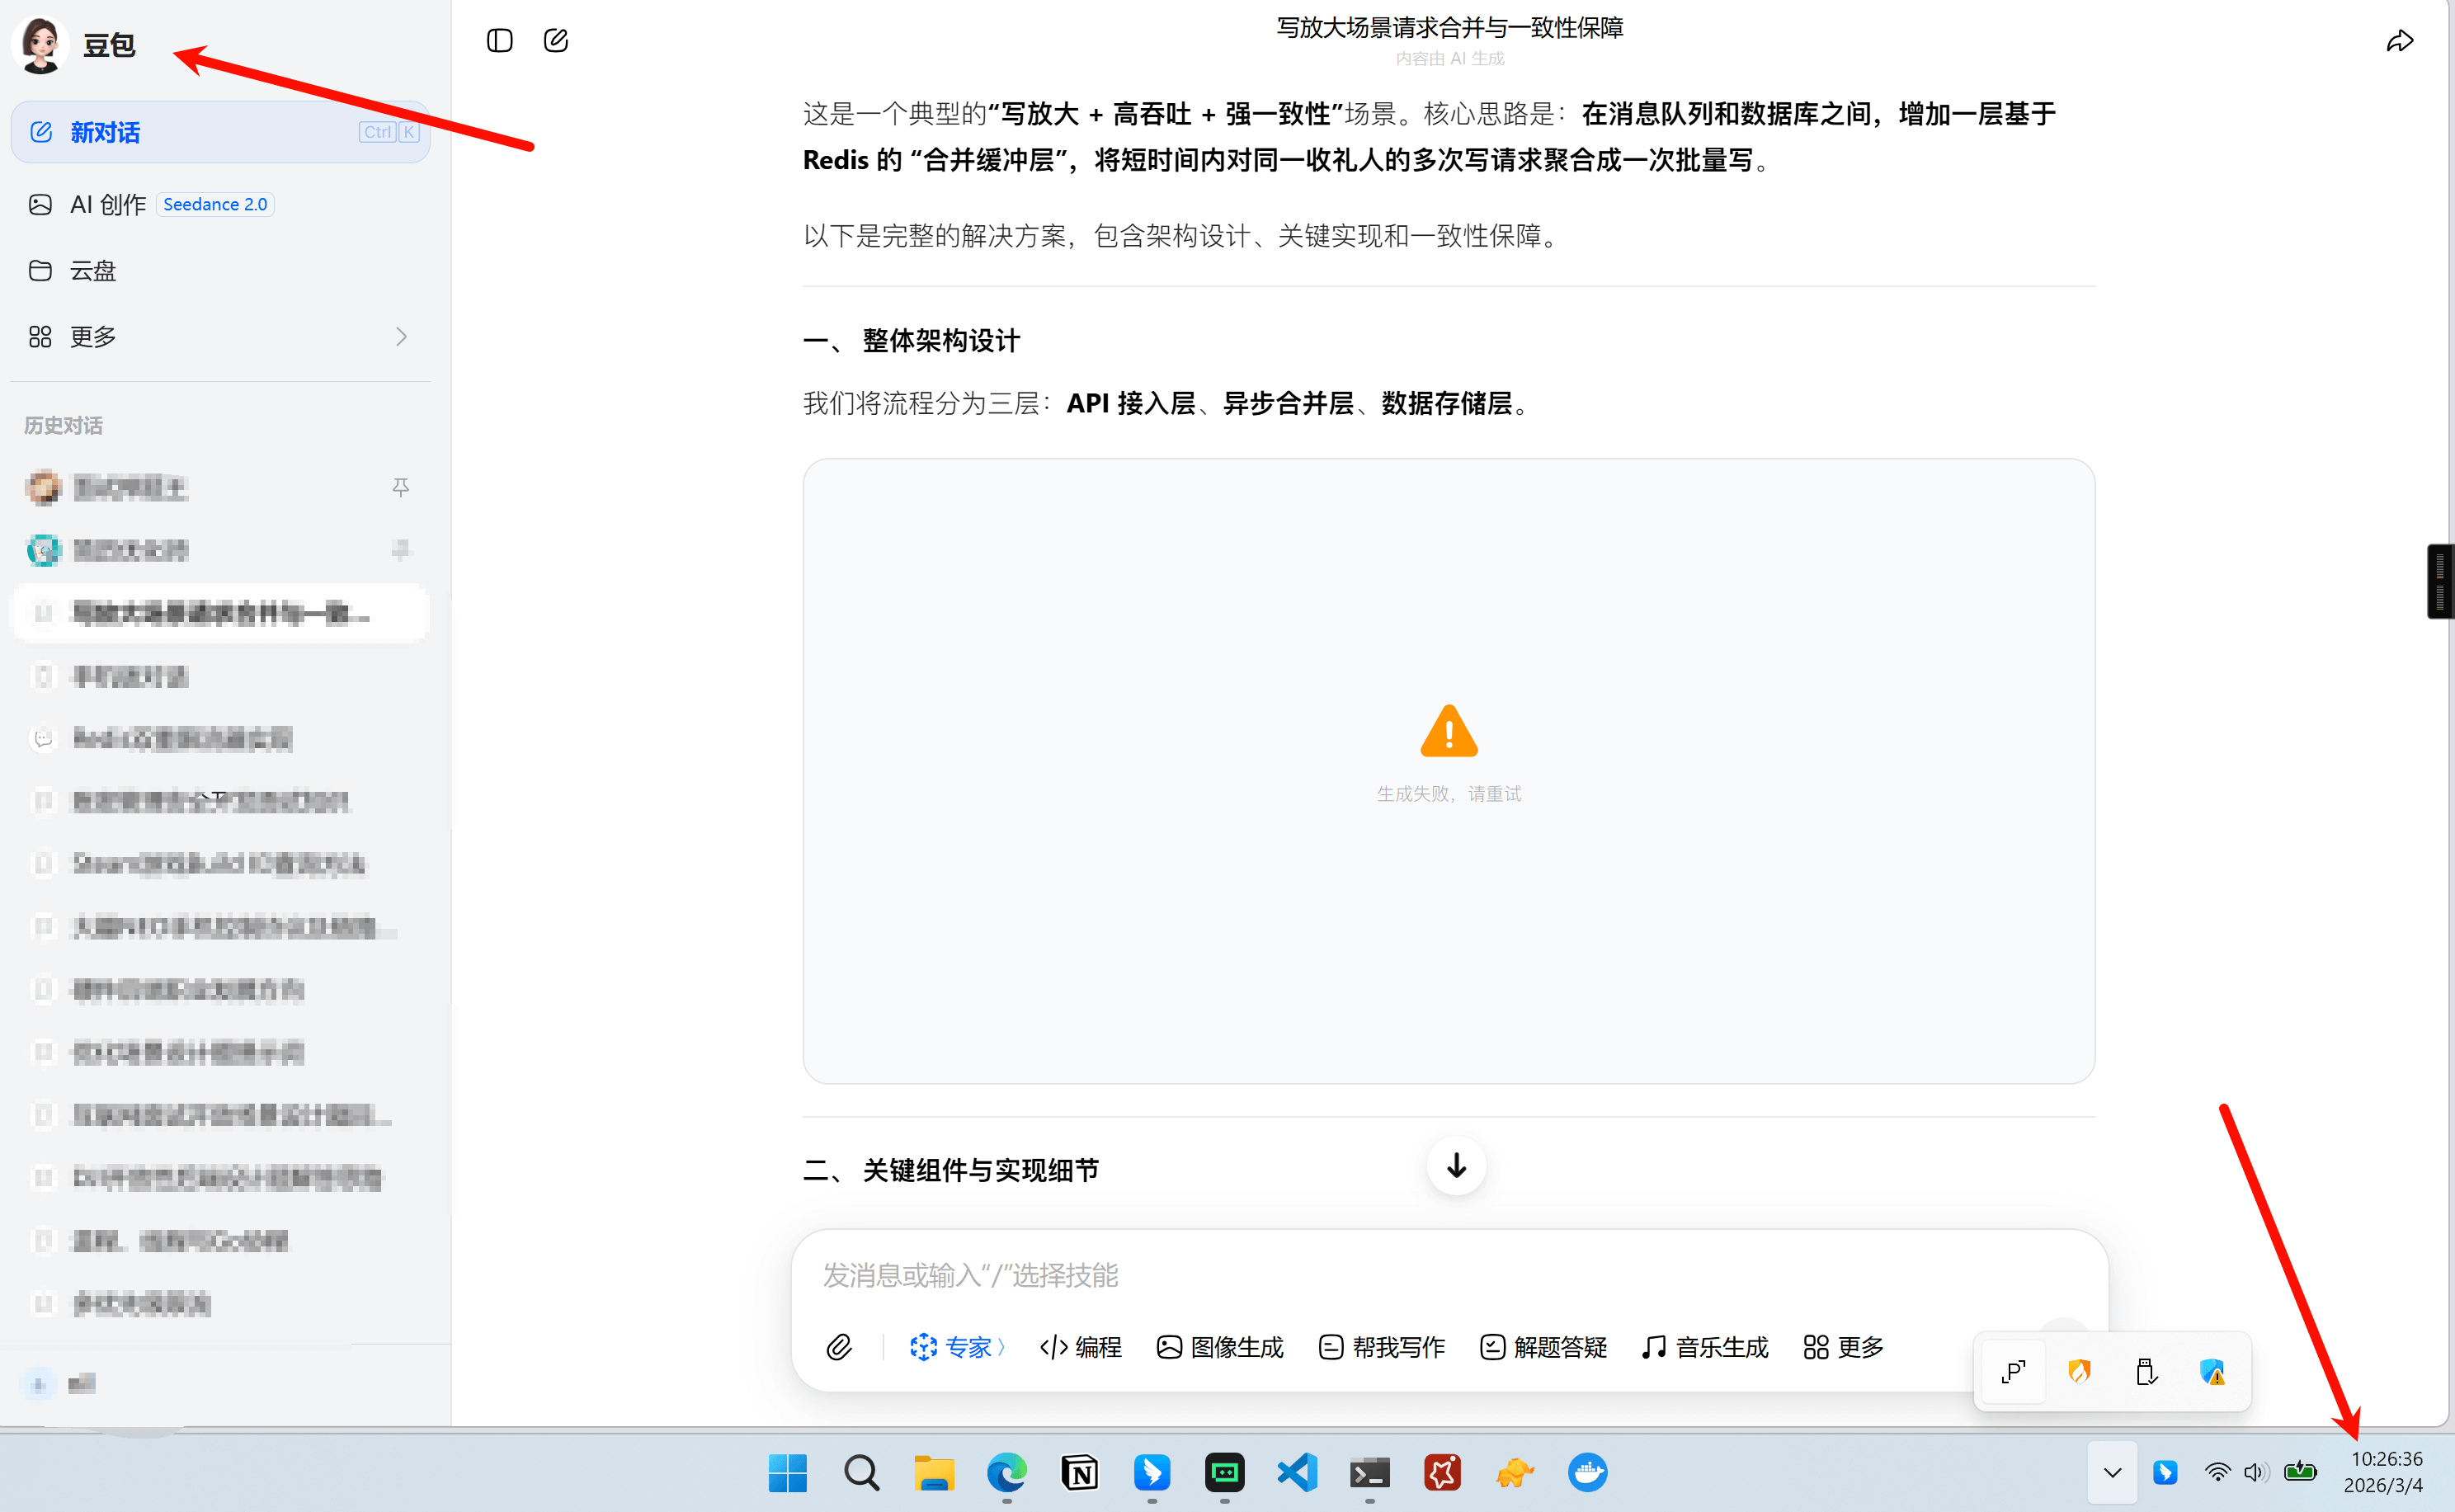The width and height of the screenshot is (2455, 1512).
Task: Open the 解题答疑 problem-solving skill
Action: click(1541, 1347)
